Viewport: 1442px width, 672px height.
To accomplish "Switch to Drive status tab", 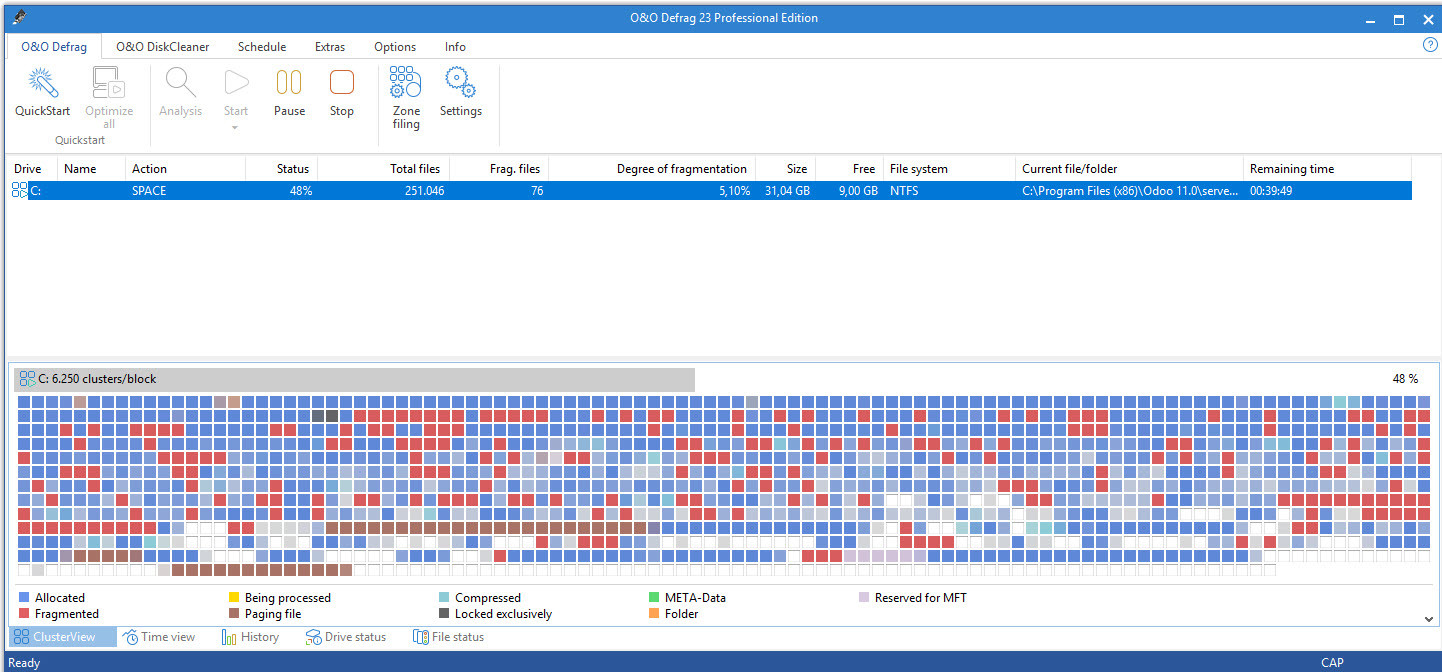I will 346,637.
